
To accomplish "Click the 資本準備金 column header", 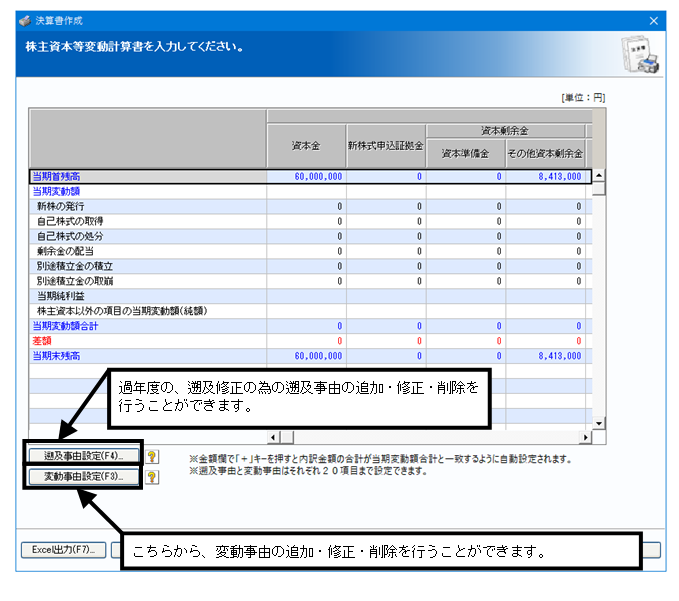I will [466, 153].
